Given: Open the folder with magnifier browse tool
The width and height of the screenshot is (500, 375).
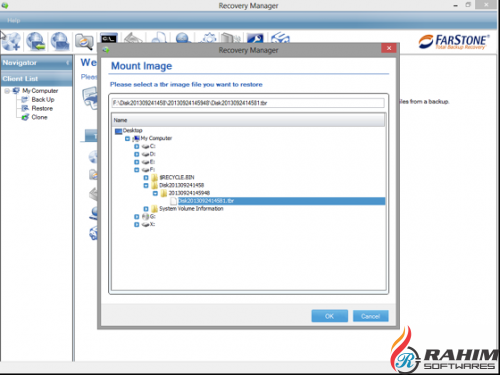Looking at the screenshot, I should click(84, 42).
